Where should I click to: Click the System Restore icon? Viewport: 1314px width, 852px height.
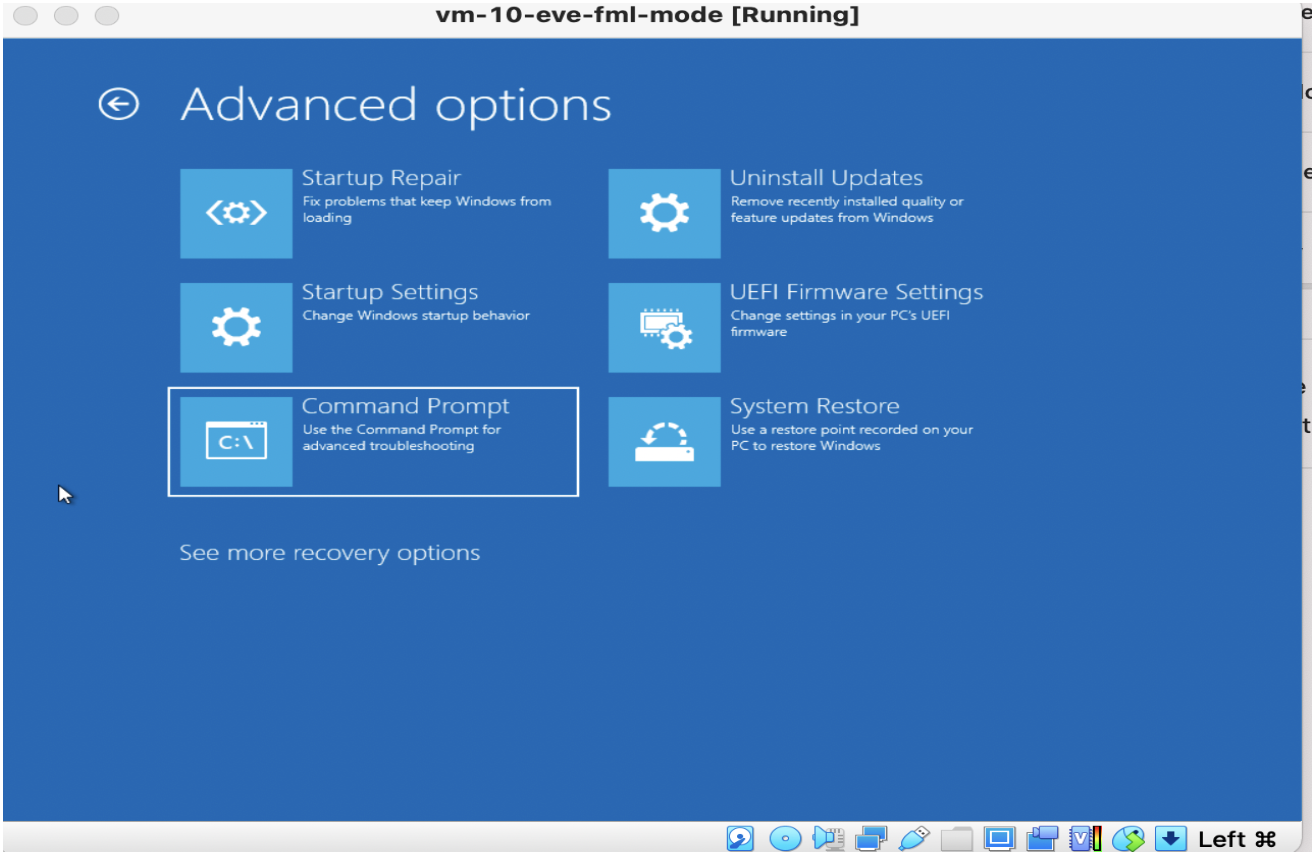point(664,441)
